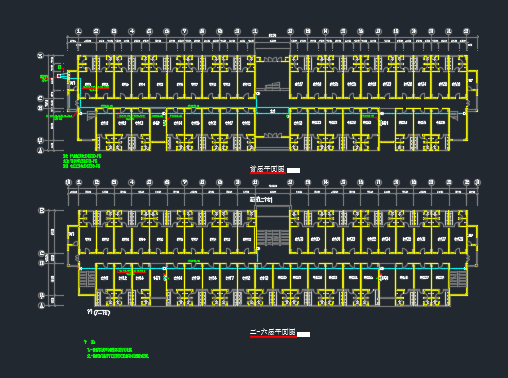Select the 首层平面图 drawing title
This screenshot has height=378, width=508.
tap(267, 169)
